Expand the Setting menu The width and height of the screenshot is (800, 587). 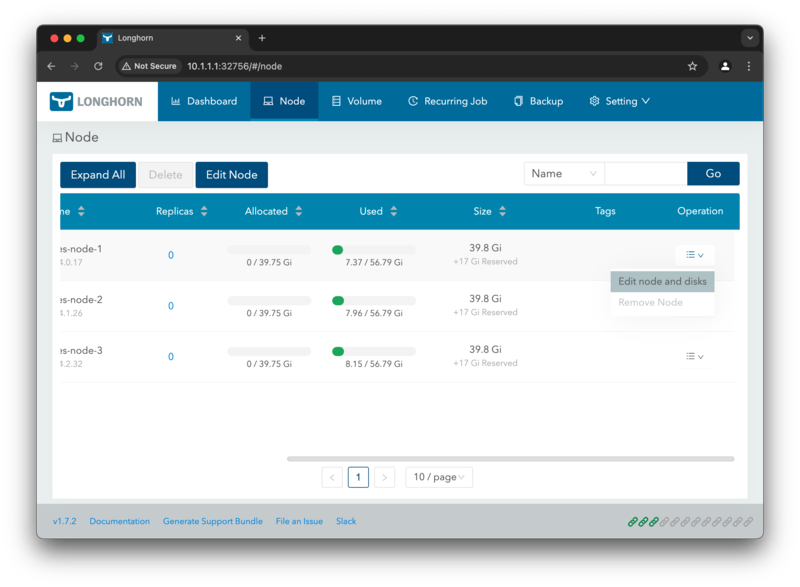point(619,101)
